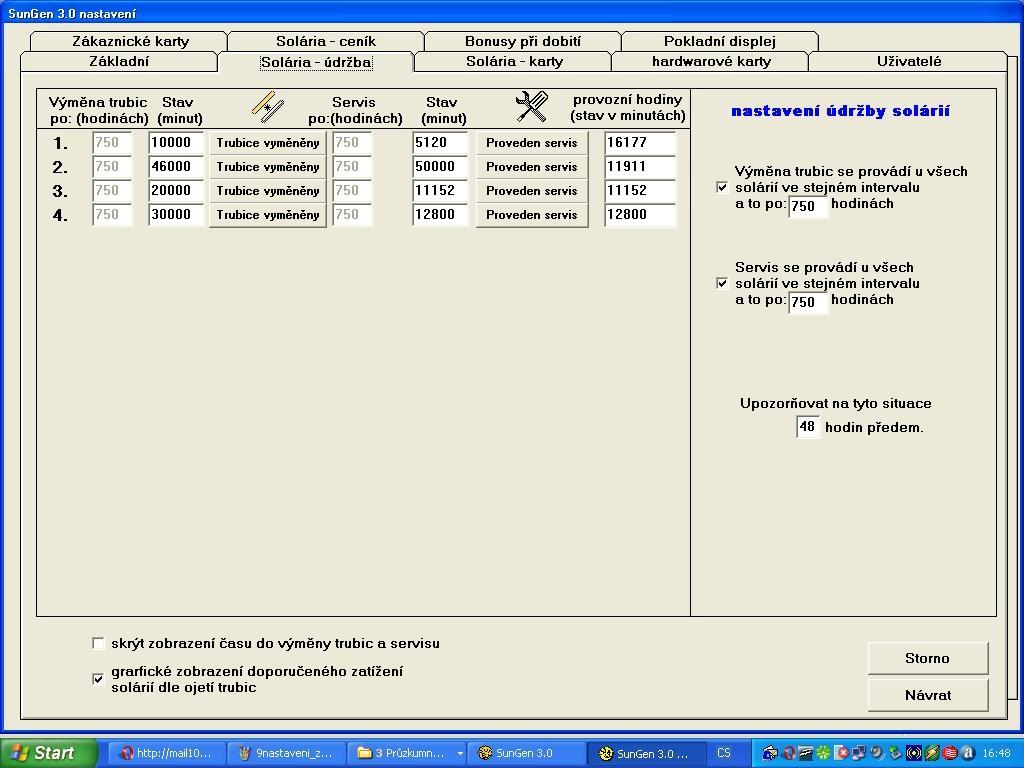Open the Windows Start menu
The width and height of the screenshot is (1024, 768).
point(48,753)
